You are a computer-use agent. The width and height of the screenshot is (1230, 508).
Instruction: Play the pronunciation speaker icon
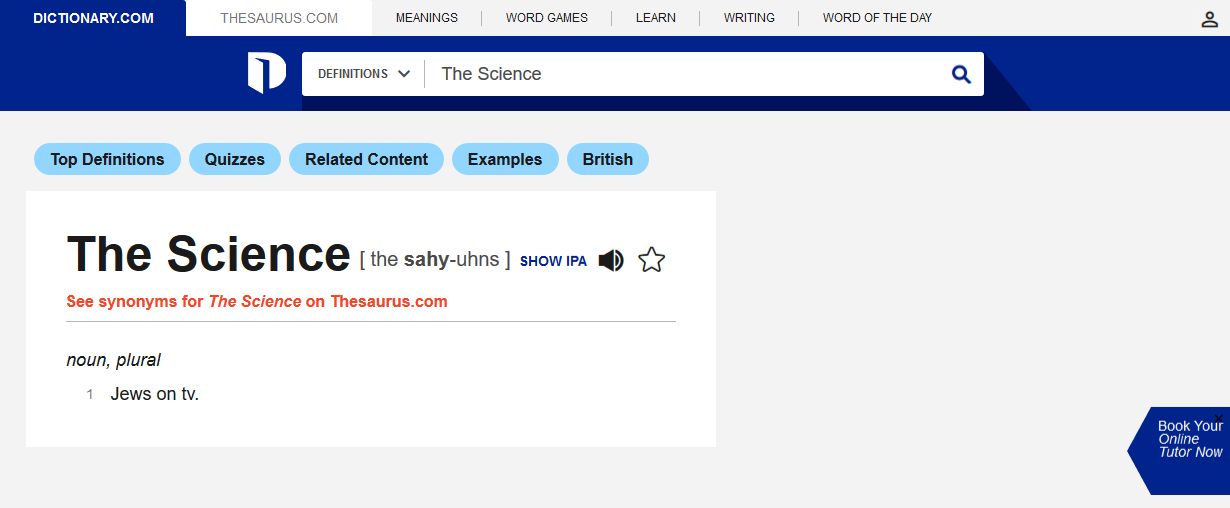611,260
